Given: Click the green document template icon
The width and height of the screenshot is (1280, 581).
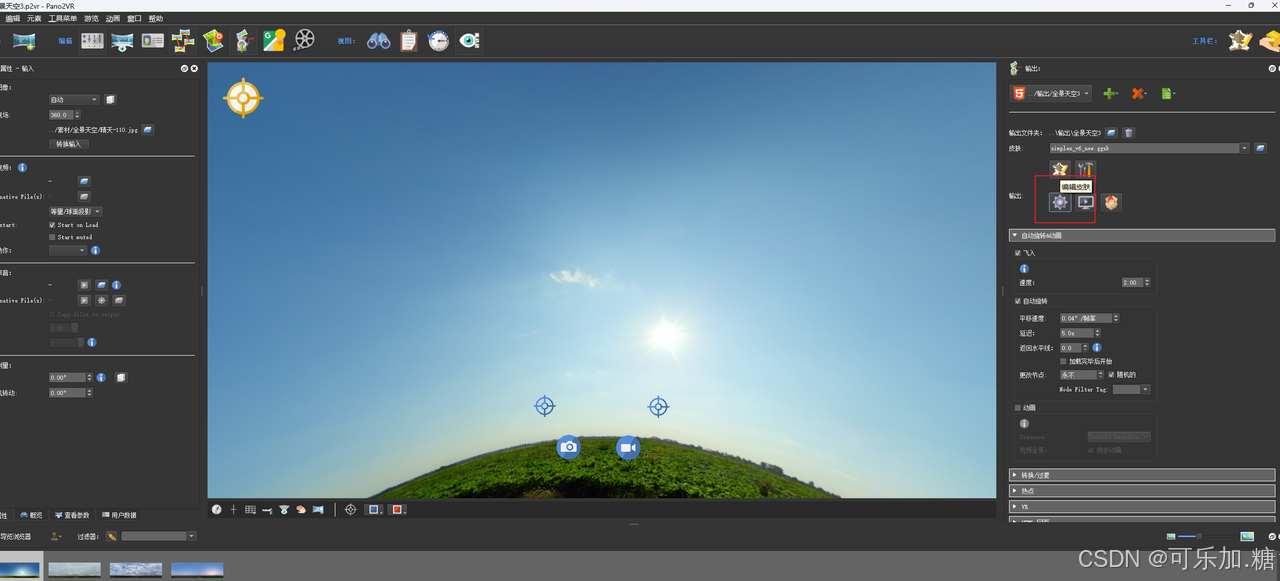Looking at the screenshot, I should point(1166,93).
